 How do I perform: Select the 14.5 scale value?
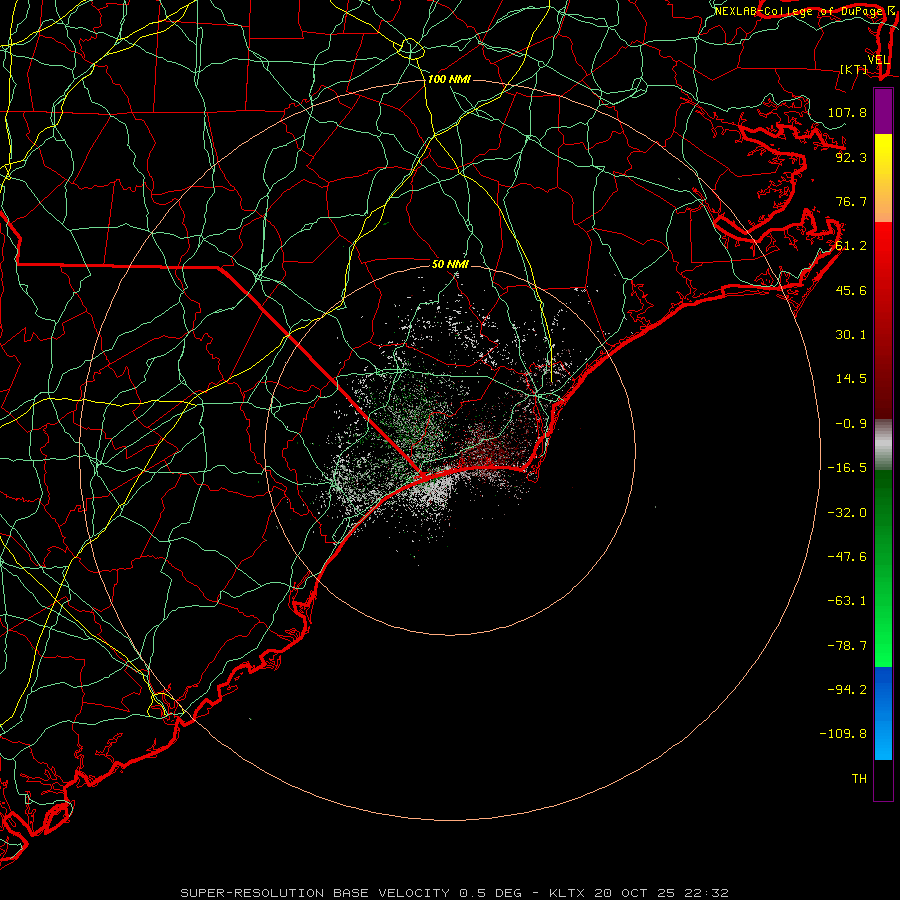click(x=851, y=379)
